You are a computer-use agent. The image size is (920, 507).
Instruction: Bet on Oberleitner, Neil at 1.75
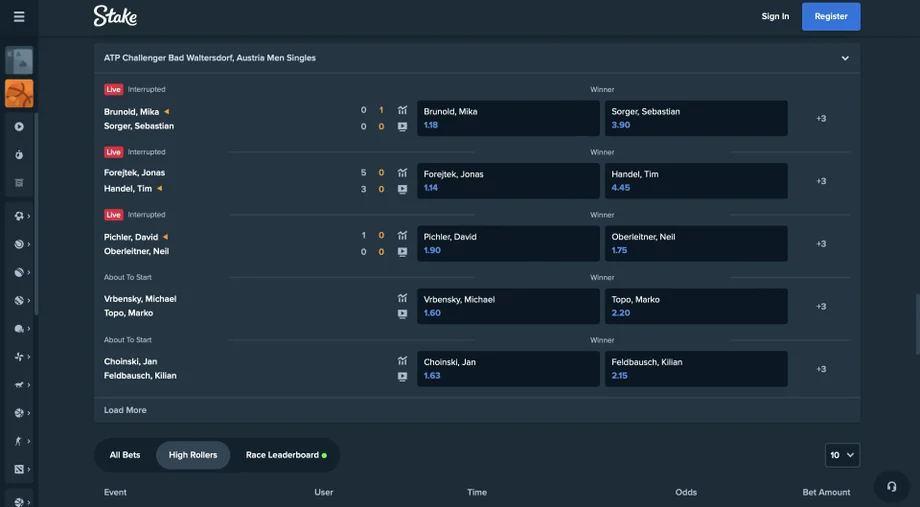[x=696, y=244]
